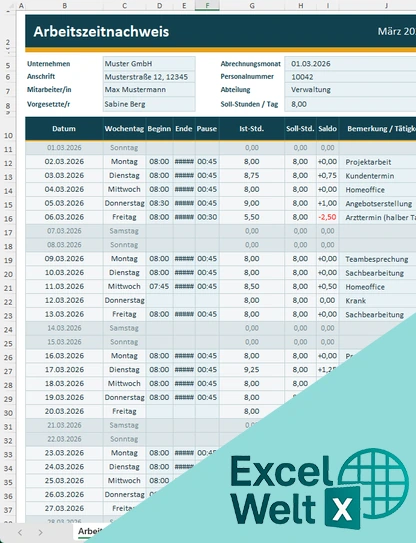Image resolution: width=416 pixels, height=543 pixels.
Task: Click Soll-Stunden / Tag value '8,00'
Action: 350,104
